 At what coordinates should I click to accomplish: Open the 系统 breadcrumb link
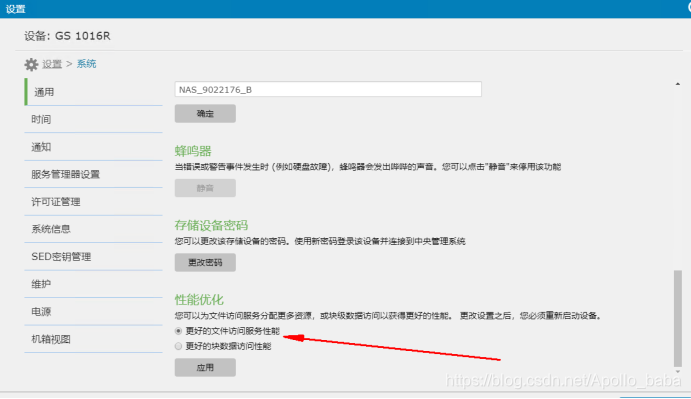(x=86, y=64)
